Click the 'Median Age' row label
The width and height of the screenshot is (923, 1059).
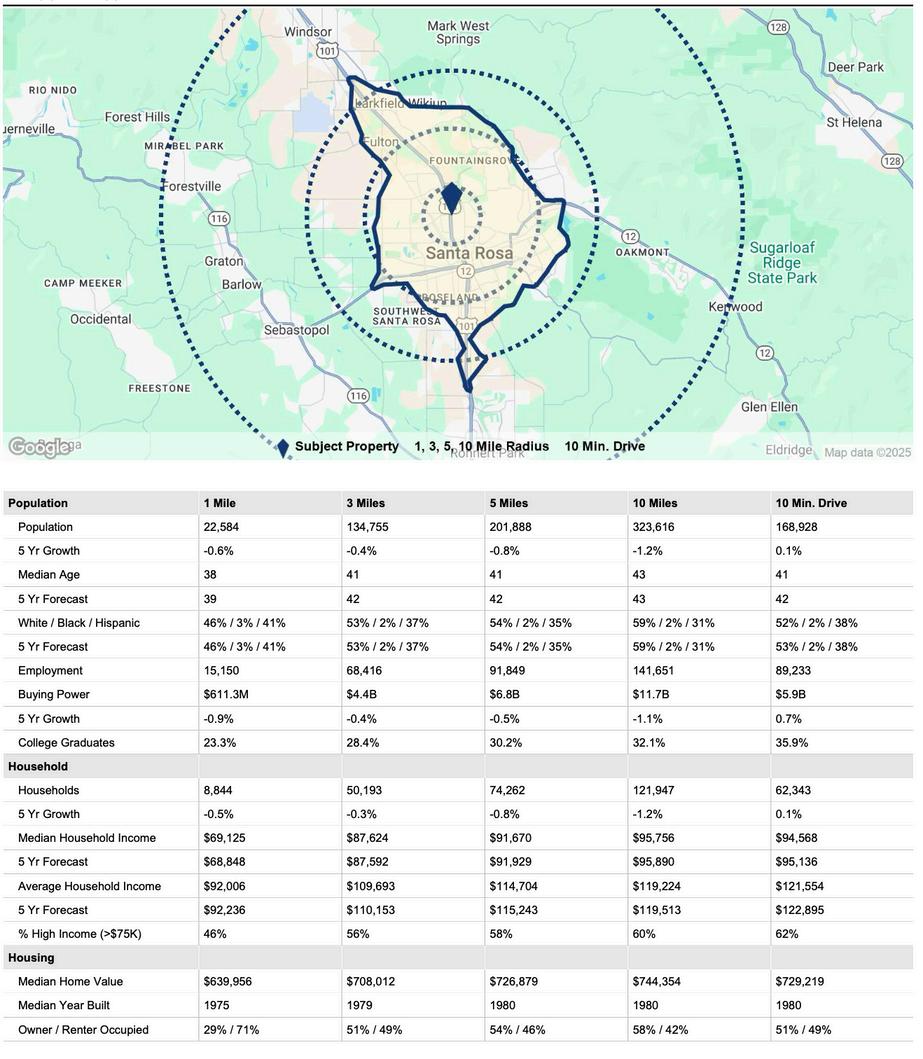[x=49, y=575]
